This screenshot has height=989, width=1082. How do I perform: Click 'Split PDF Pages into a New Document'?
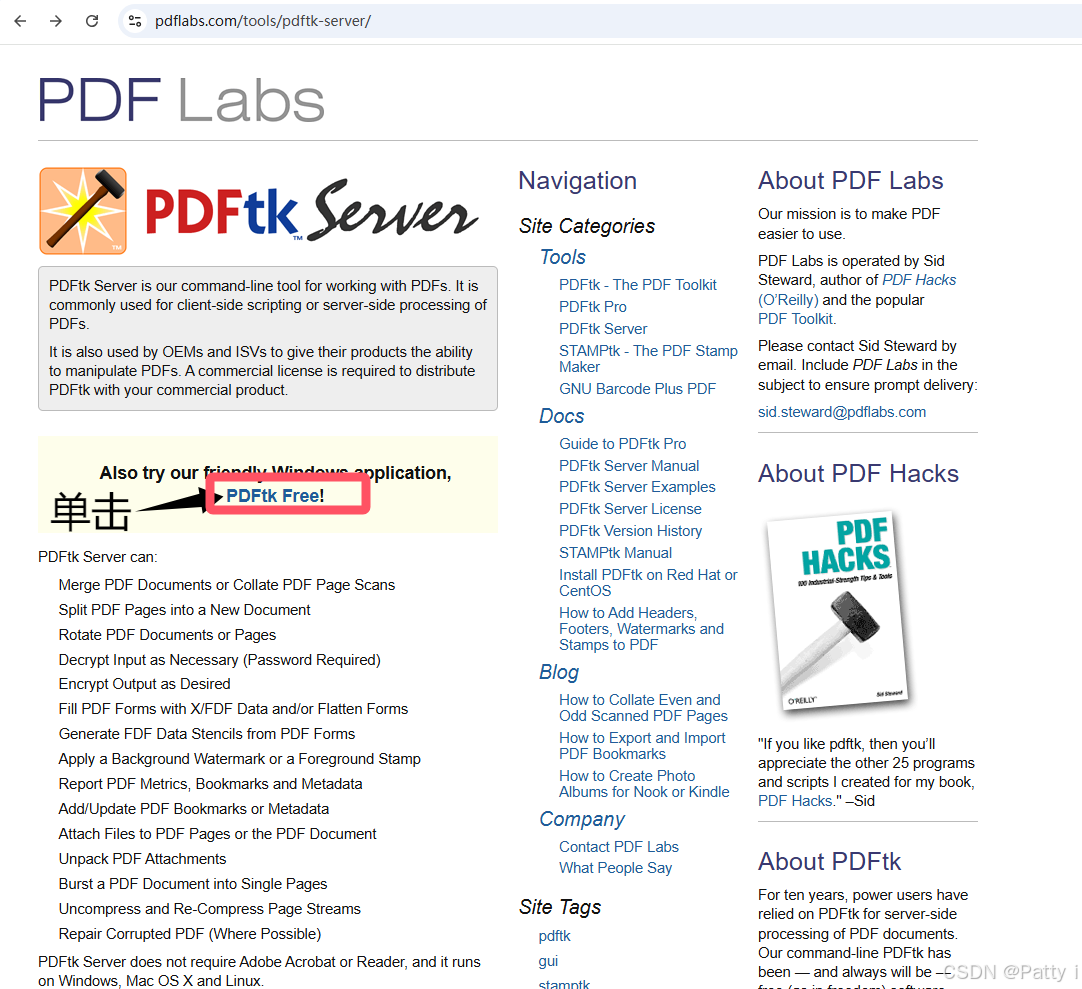click(184, 610)
